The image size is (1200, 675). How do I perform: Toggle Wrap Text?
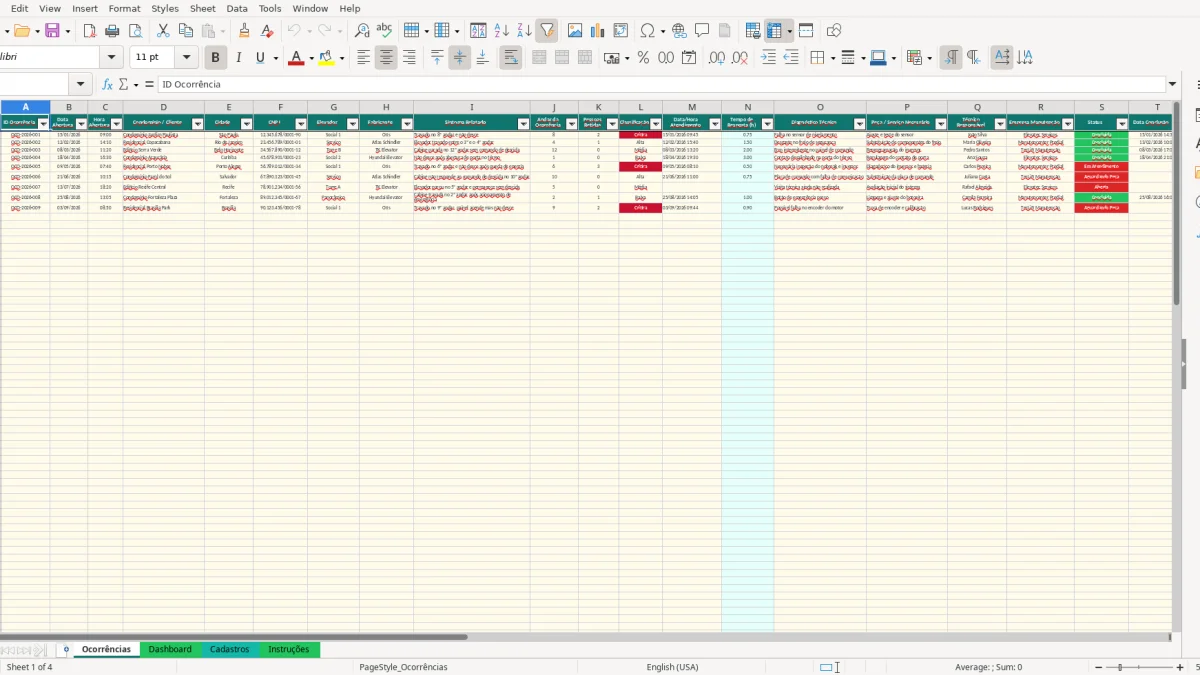[511, 58]
